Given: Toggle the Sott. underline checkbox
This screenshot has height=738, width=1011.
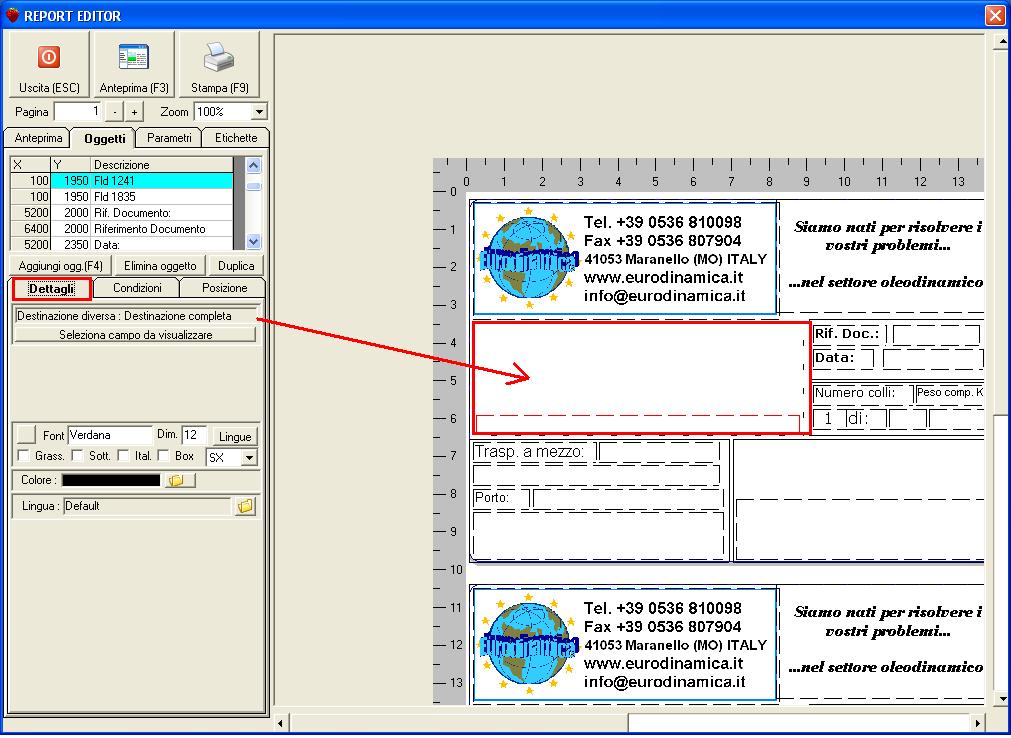Looking at the screenshot, I should tap(77, 456).
